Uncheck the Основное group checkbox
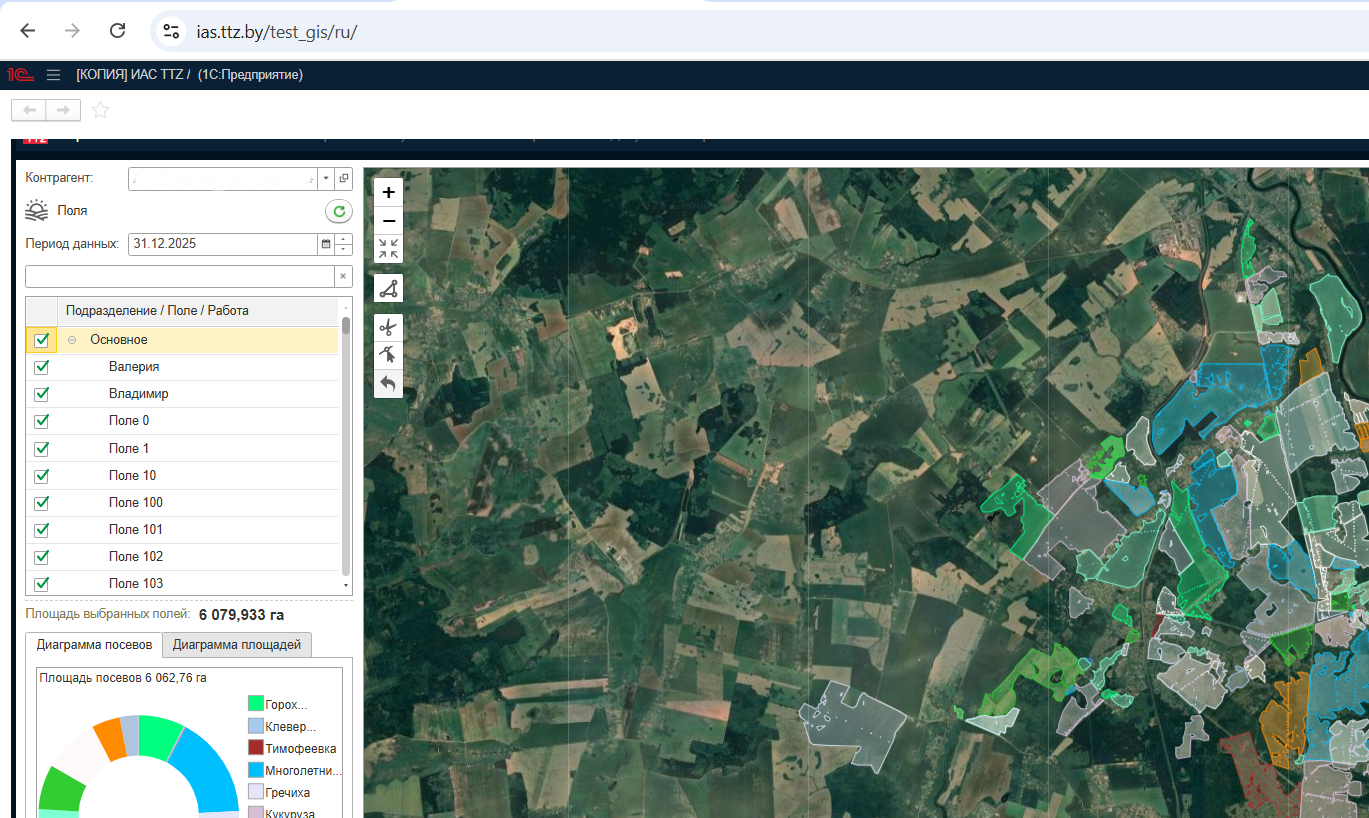Image resolution: width=1369 pixels, height=818 pixels. click(x=42, y=340)
